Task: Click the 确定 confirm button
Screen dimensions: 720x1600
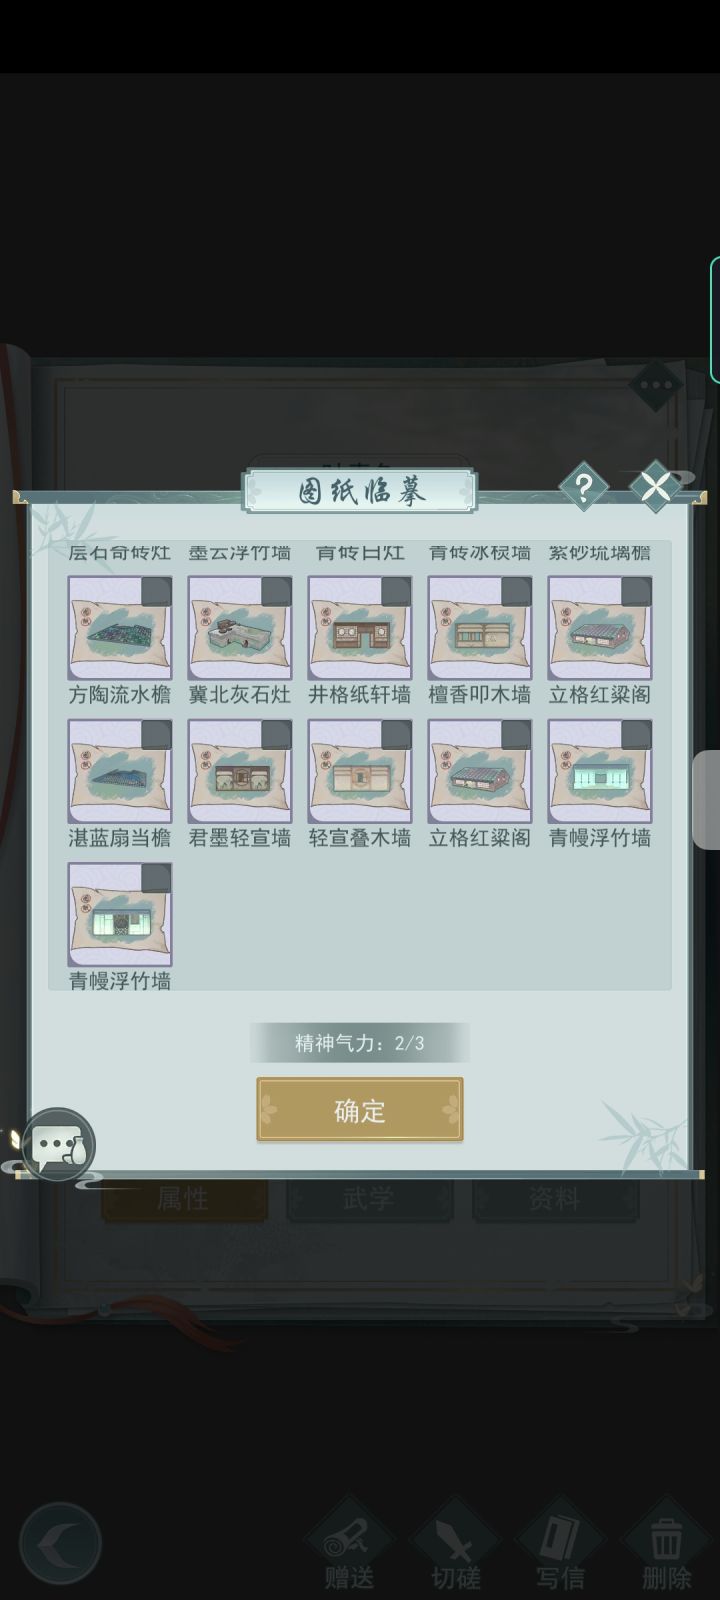Action: pyautogui.click(x=360, y=1110)
